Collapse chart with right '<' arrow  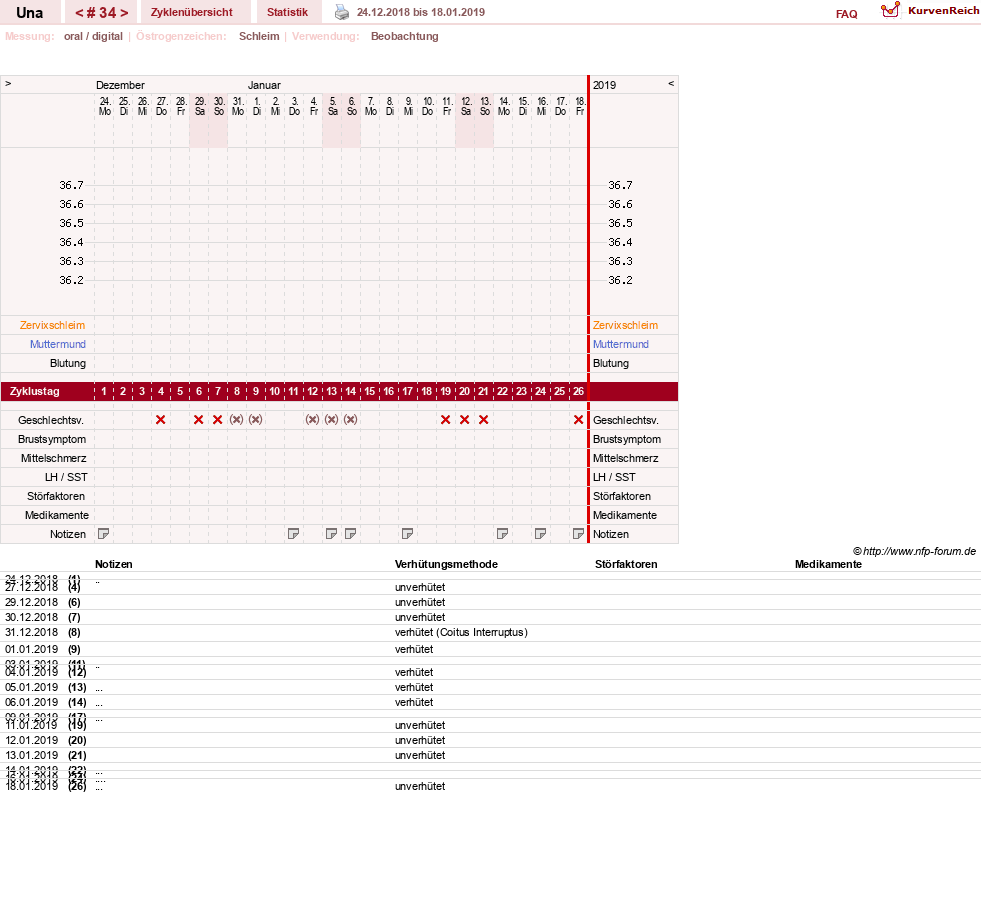pos(671,83)
